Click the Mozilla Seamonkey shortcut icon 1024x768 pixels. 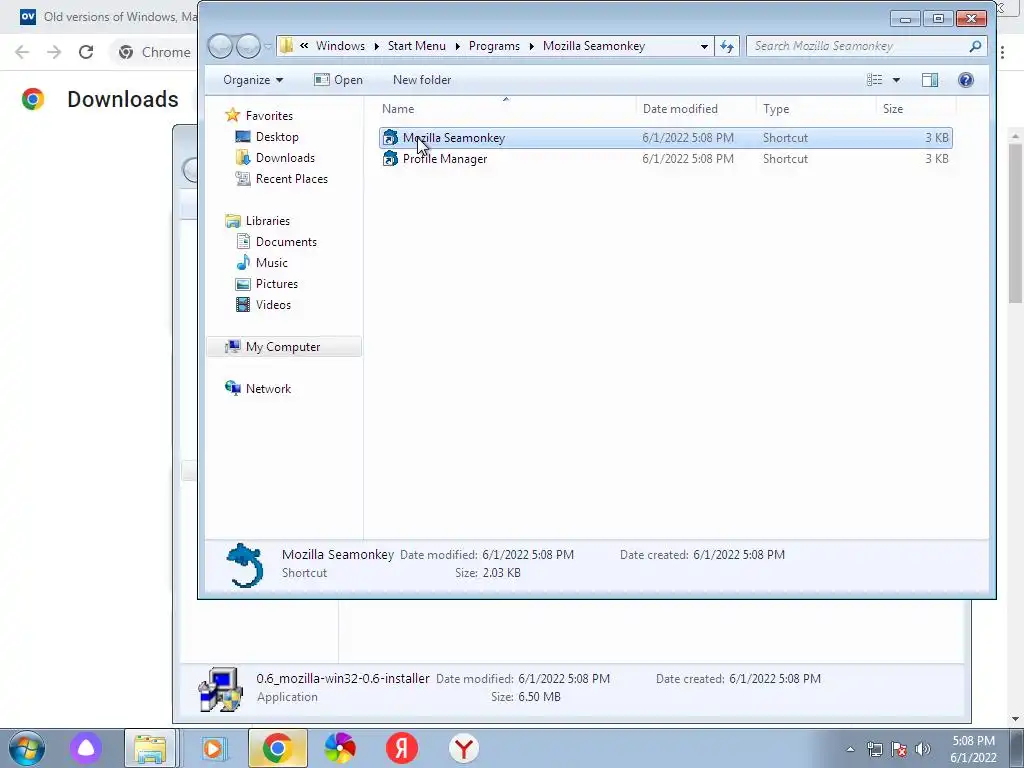pyautogui.click(x=390, y=138)
